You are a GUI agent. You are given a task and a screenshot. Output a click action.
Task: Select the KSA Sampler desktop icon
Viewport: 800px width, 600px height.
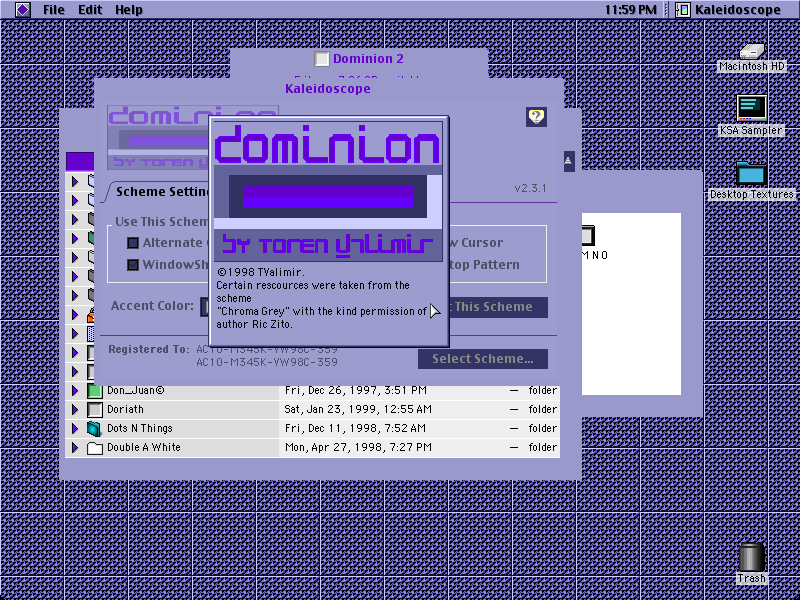752,108
